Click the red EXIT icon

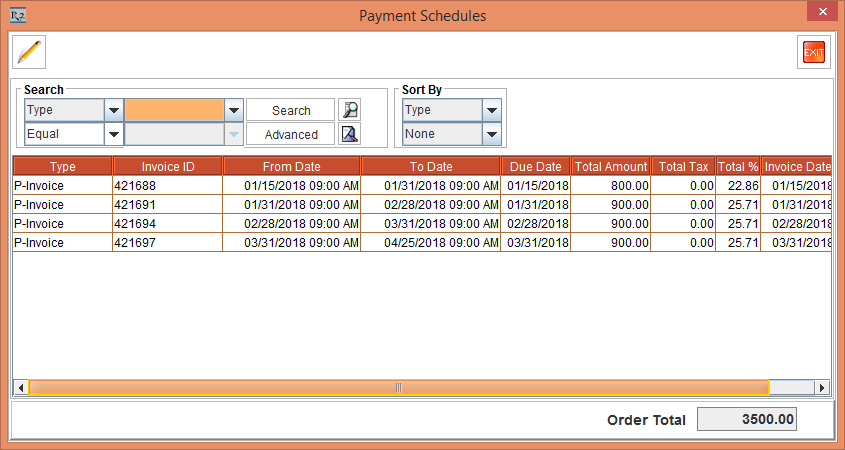point(814,52)
